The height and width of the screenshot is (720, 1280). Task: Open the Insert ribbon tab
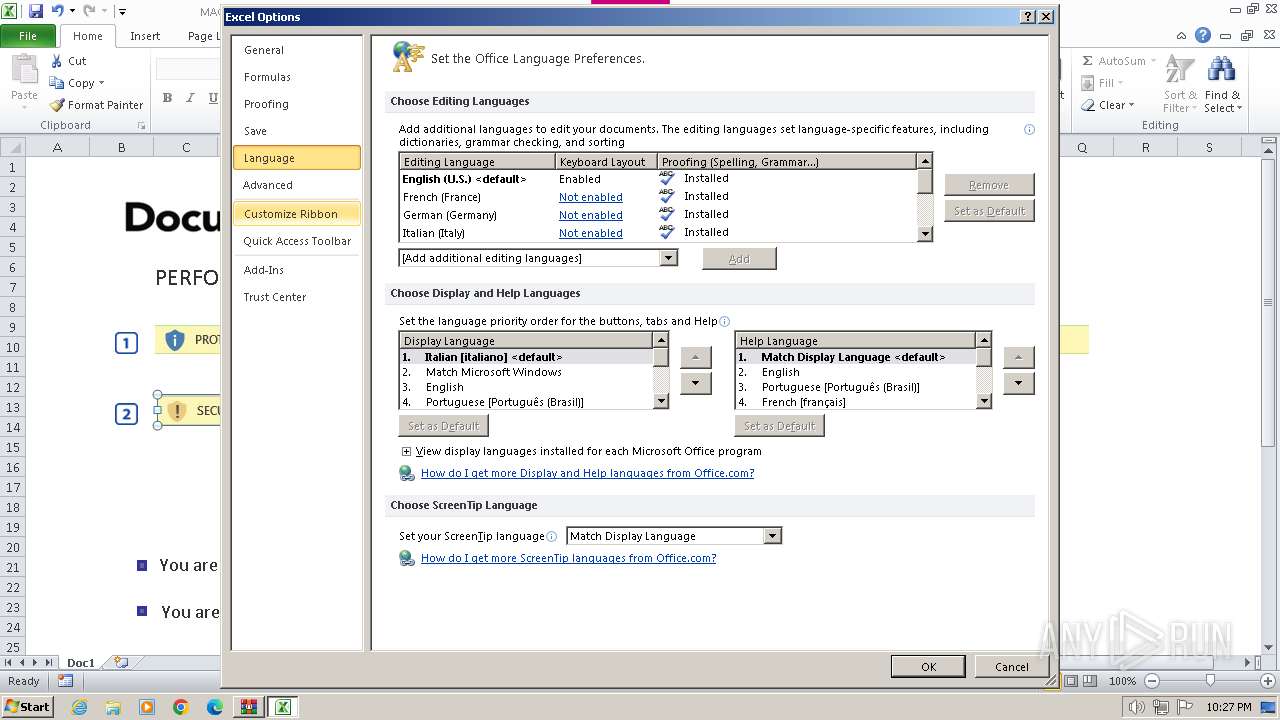click(145, 36)
